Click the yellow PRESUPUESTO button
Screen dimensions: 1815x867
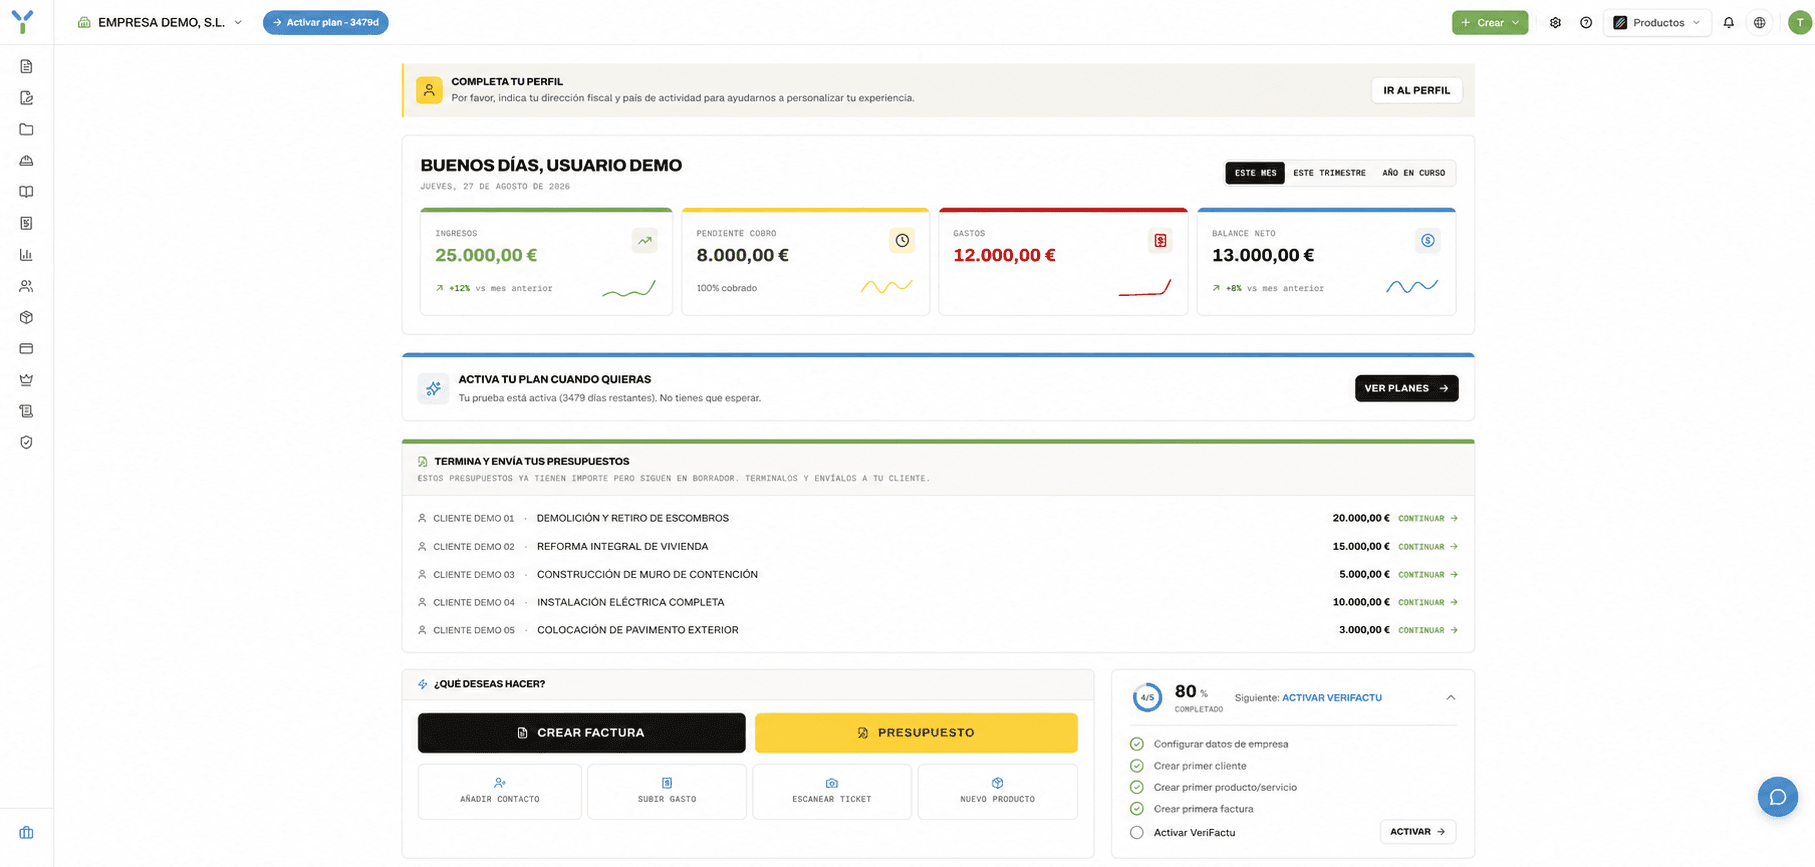point(916,733)
